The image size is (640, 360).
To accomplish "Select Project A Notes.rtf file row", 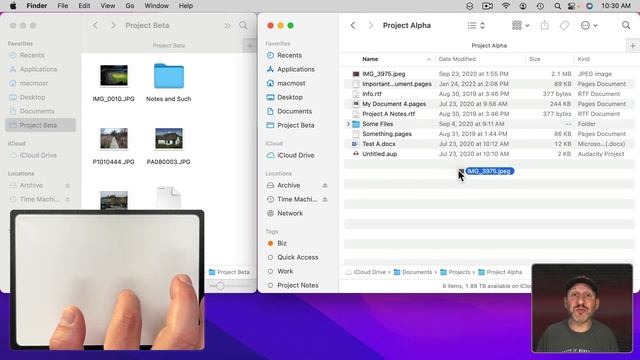I will (x=489, y=114).
